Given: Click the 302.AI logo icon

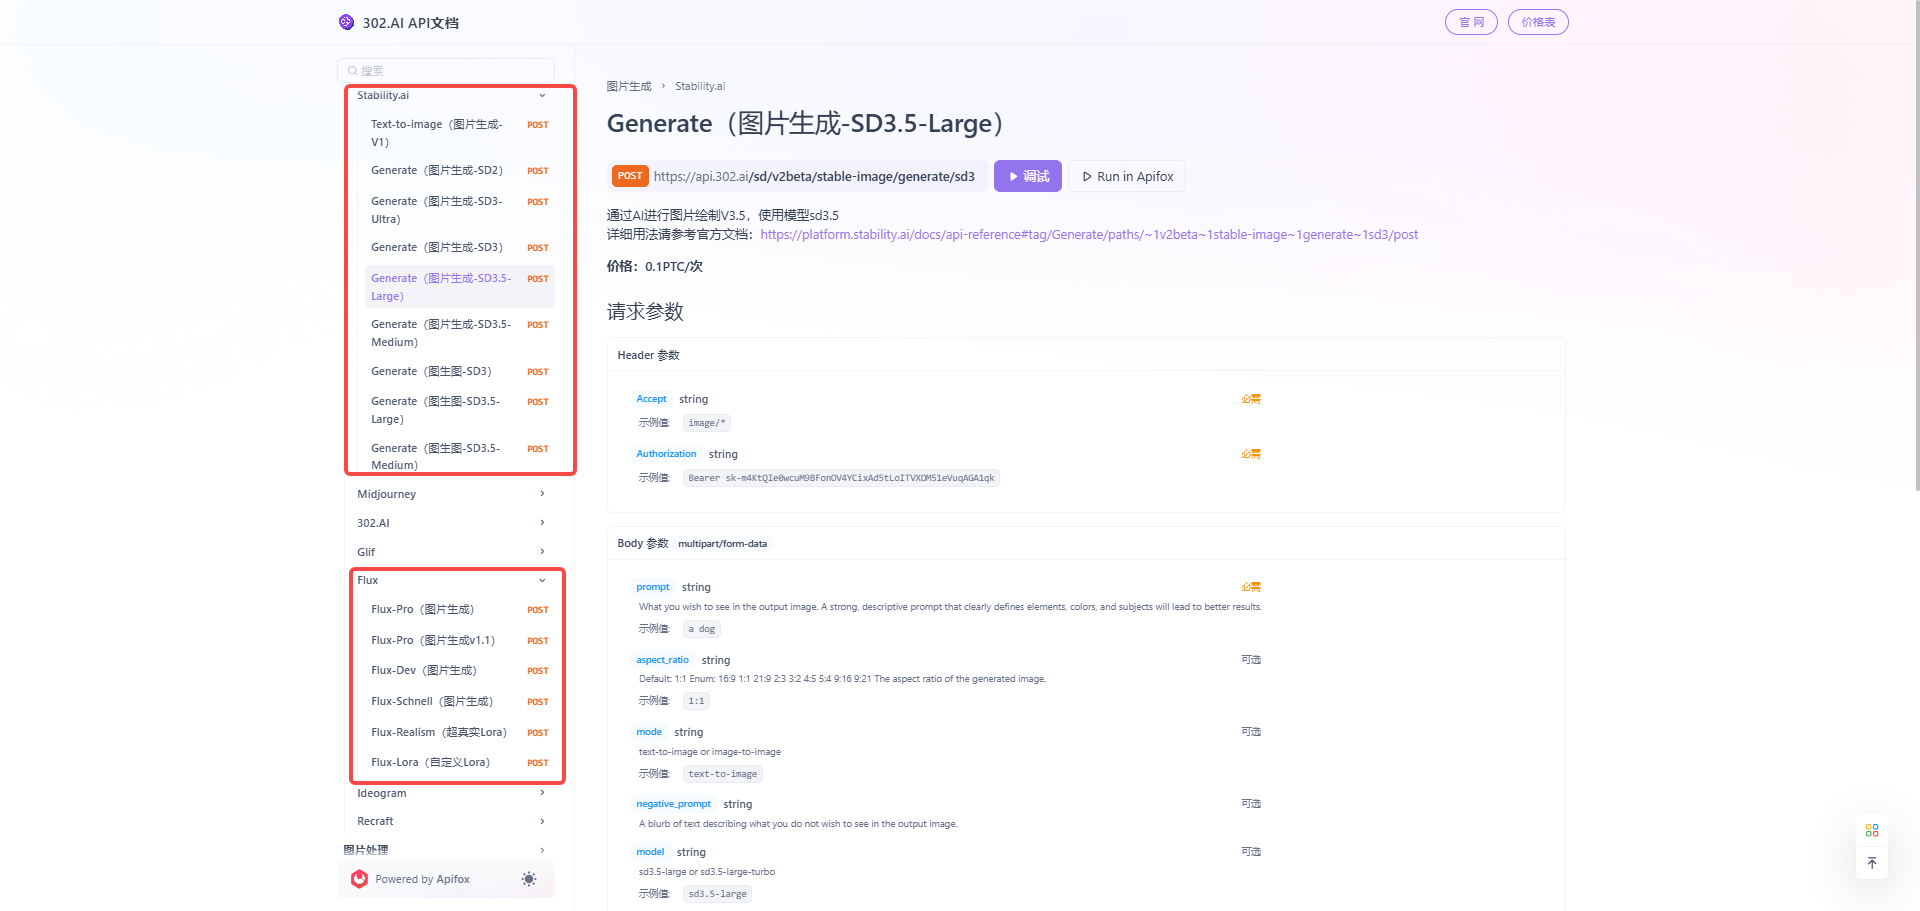Looking at the screenshot, I should coord(346,22).
